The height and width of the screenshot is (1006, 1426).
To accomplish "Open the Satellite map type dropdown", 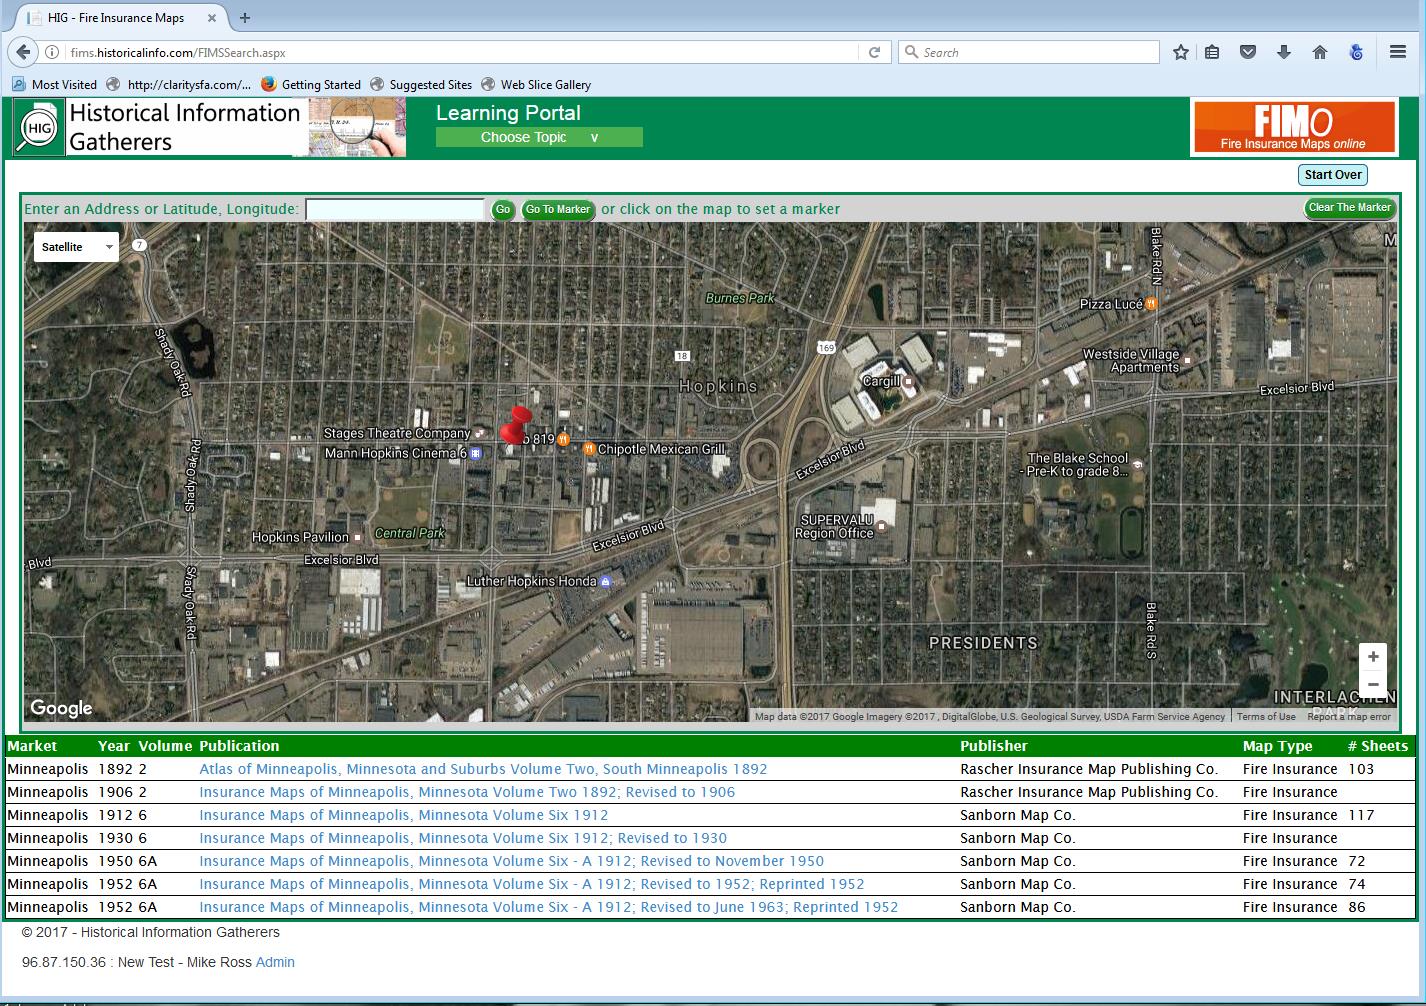I will pos(76,247).
